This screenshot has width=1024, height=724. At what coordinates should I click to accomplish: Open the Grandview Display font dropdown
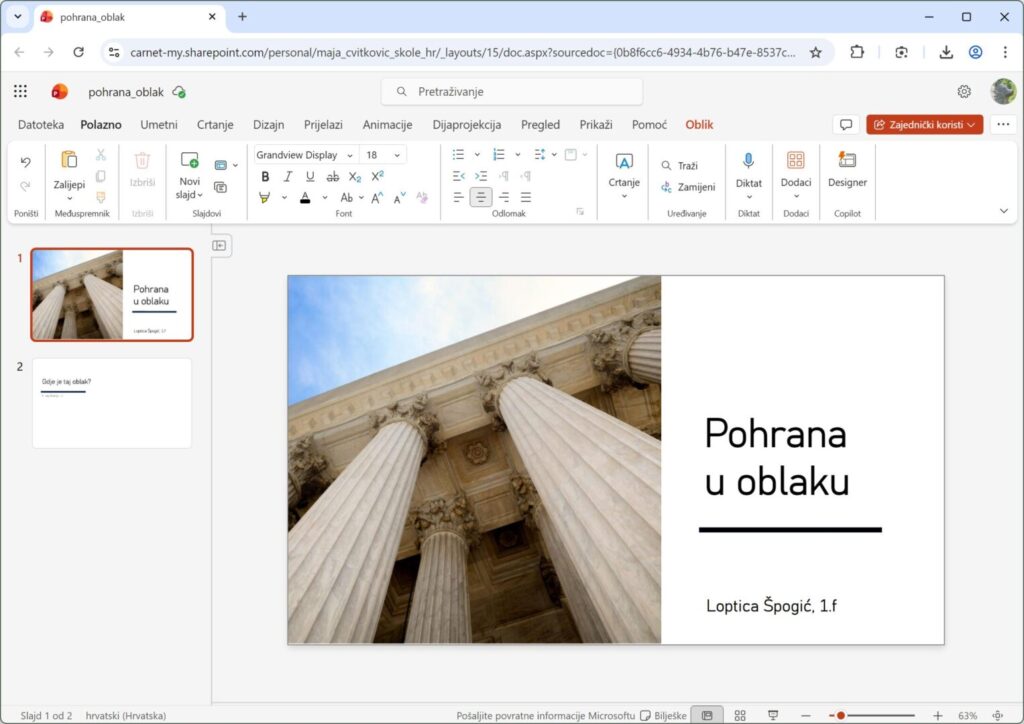pyautogui.click(x=306, y=155)
